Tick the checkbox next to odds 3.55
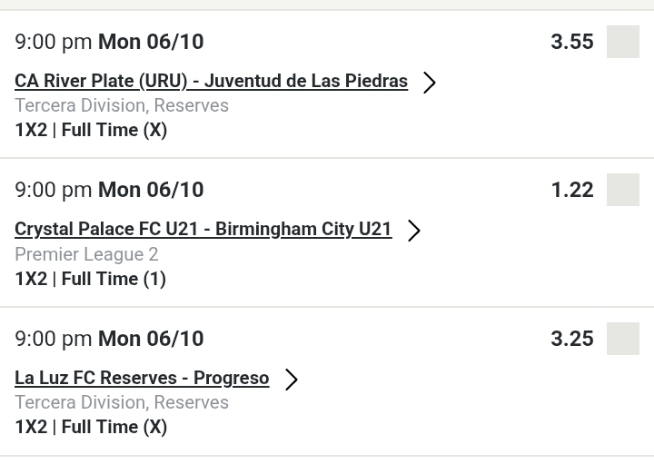 point(623,44)
